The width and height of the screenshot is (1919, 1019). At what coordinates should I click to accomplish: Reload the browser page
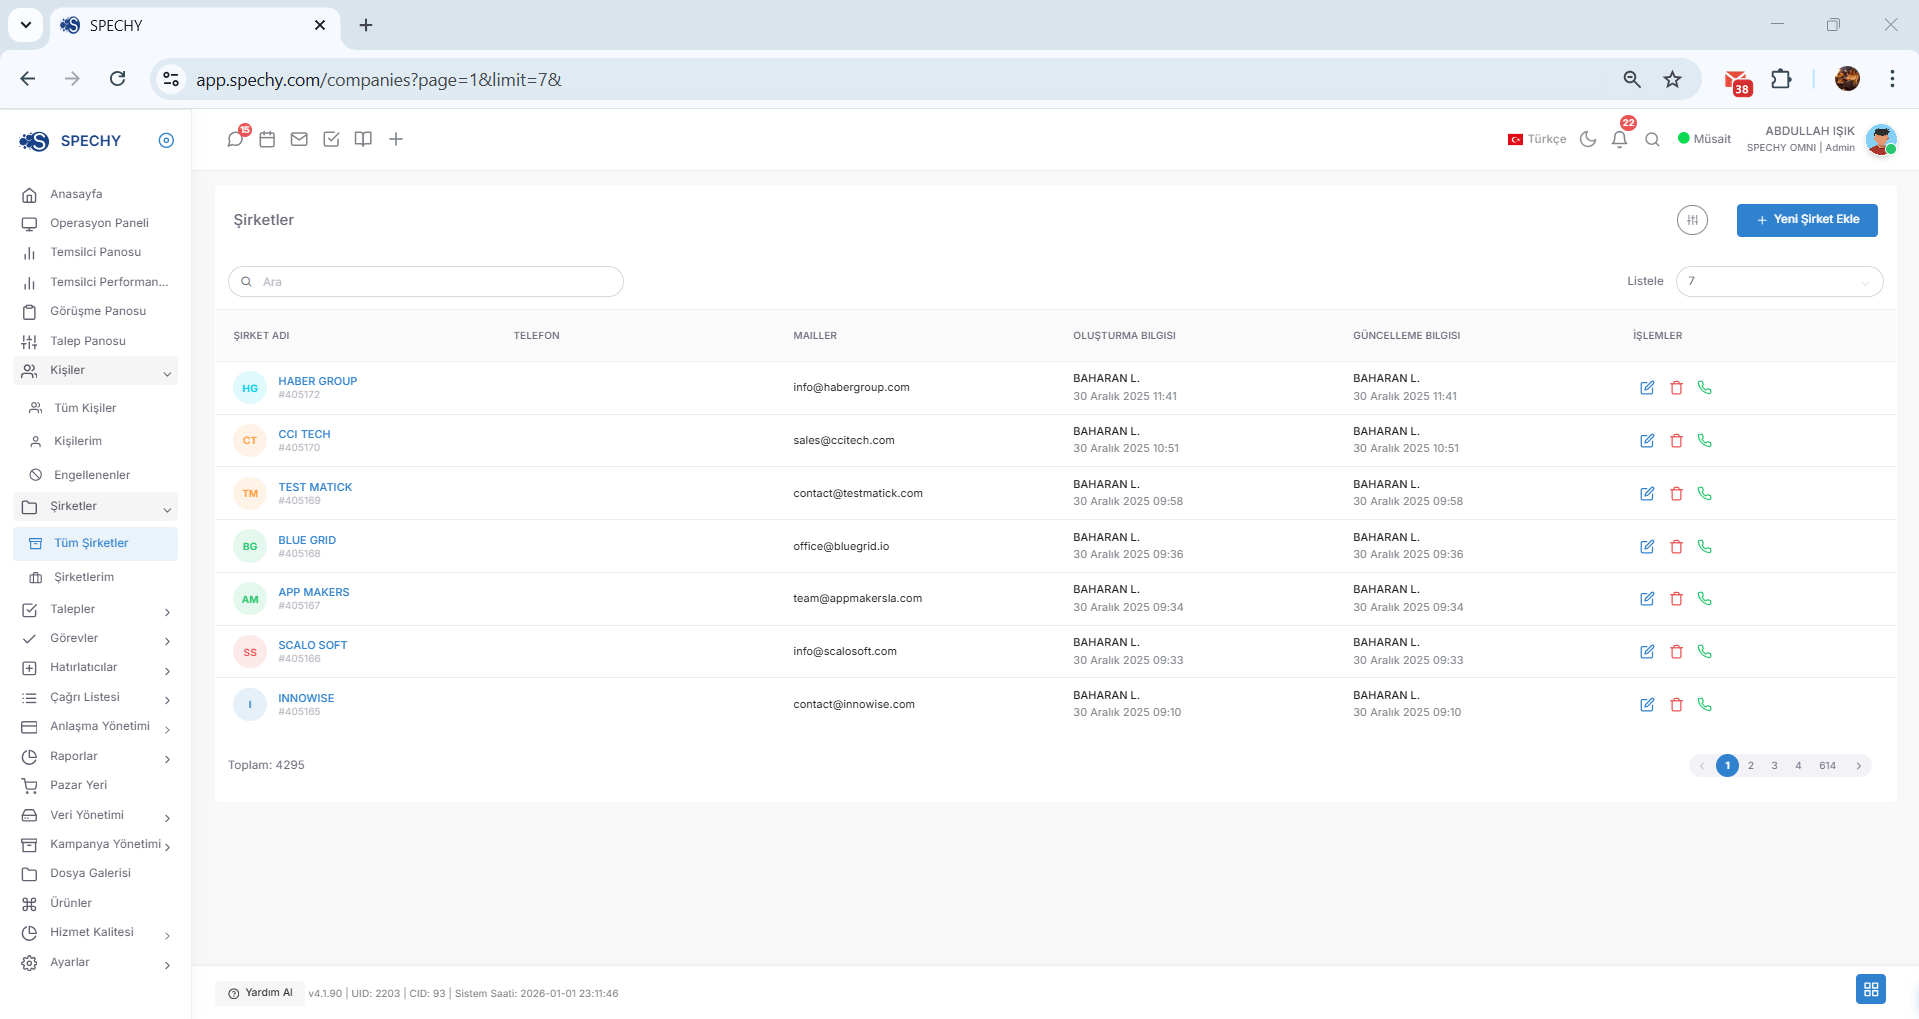(117, 79)
